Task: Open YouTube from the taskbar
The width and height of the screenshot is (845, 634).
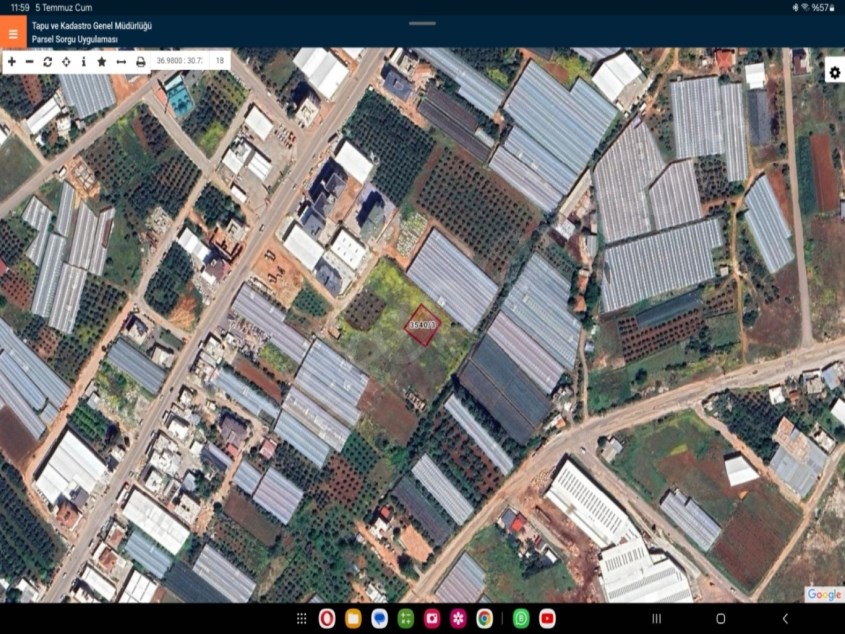Action: point(547,619)
